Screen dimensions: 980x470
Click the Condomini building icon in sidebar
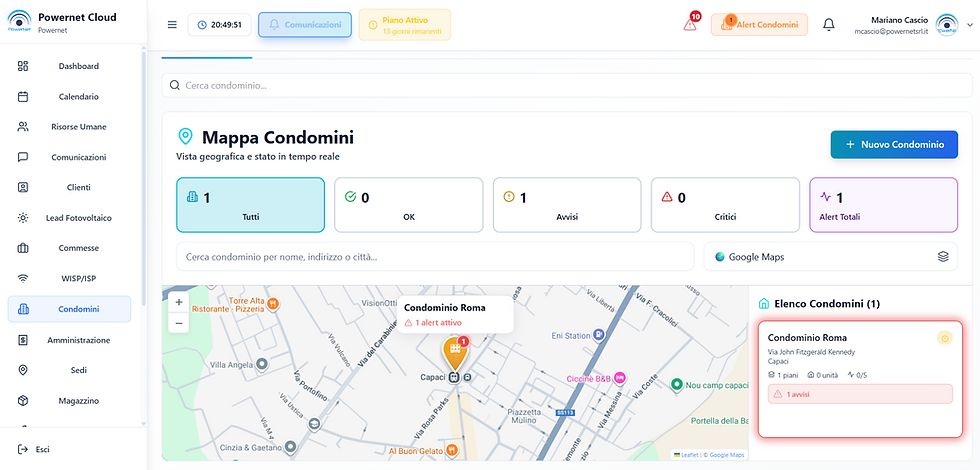click(x=23, y=309)
